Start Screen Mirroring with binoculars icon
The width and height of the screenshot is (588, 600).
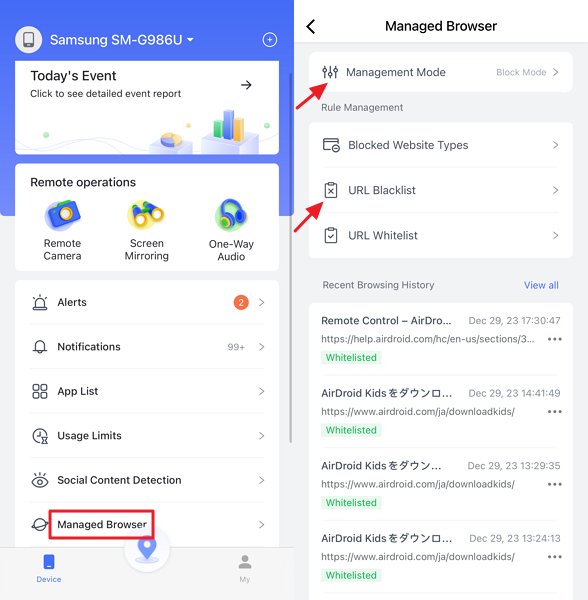point(147,230)
